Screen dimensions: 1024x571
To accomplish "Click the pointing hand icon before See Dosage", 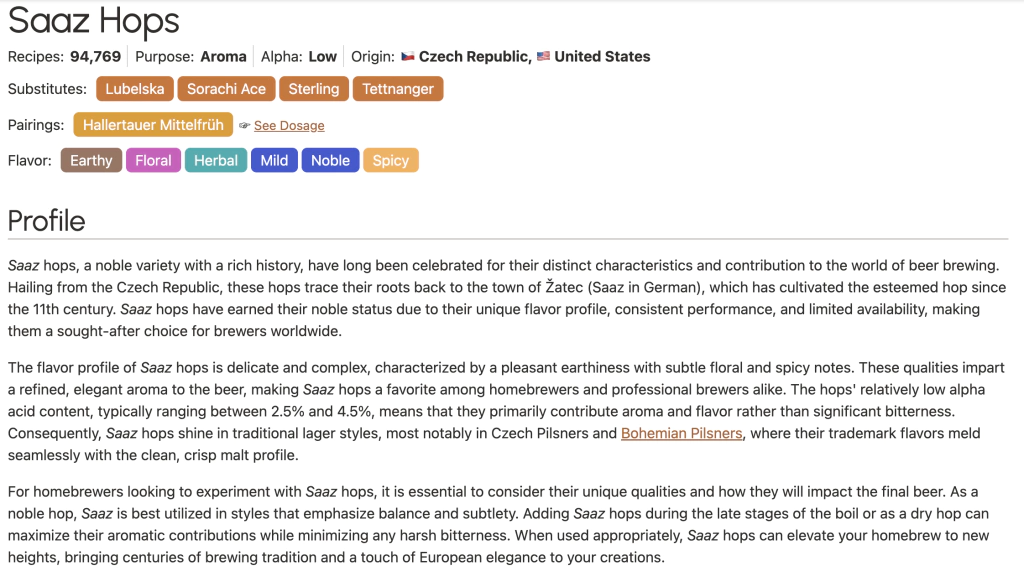I will [x=244, y=126].
